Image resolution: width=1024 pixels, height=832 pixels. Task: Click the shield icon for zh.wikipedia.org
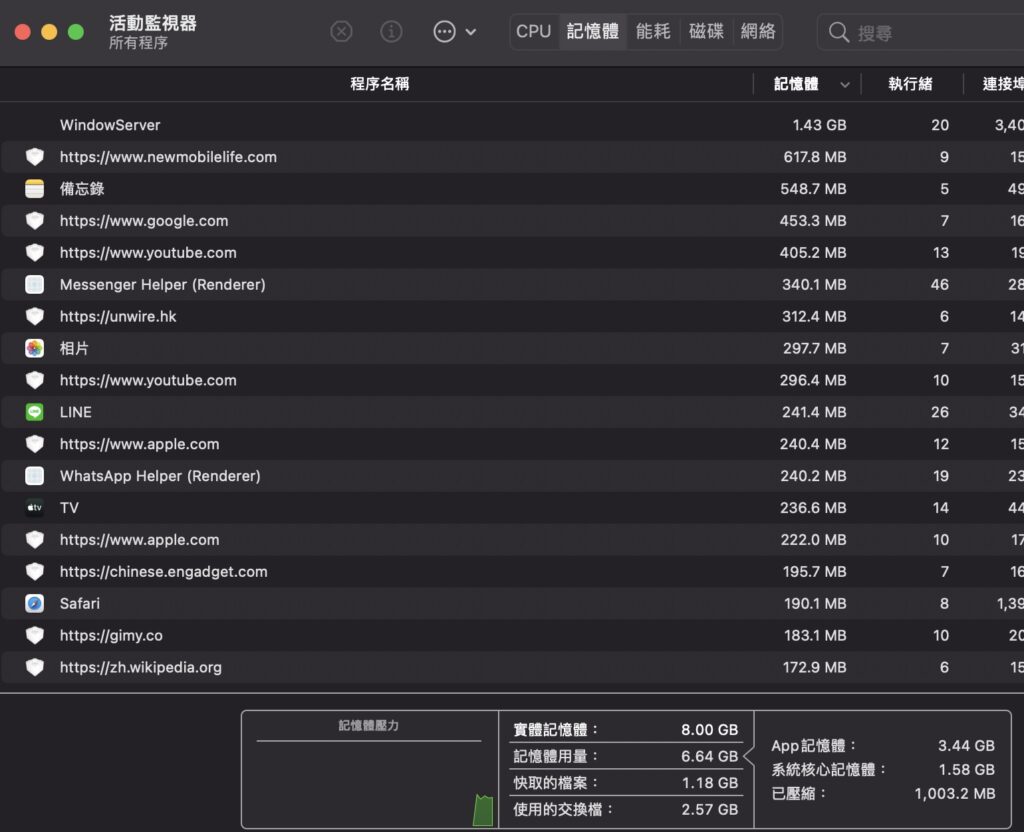tap(35, 667)
